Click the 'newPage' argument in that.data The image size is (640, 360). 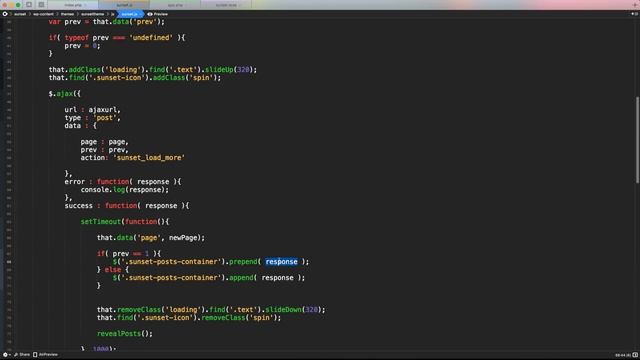(x=183, y=238)
